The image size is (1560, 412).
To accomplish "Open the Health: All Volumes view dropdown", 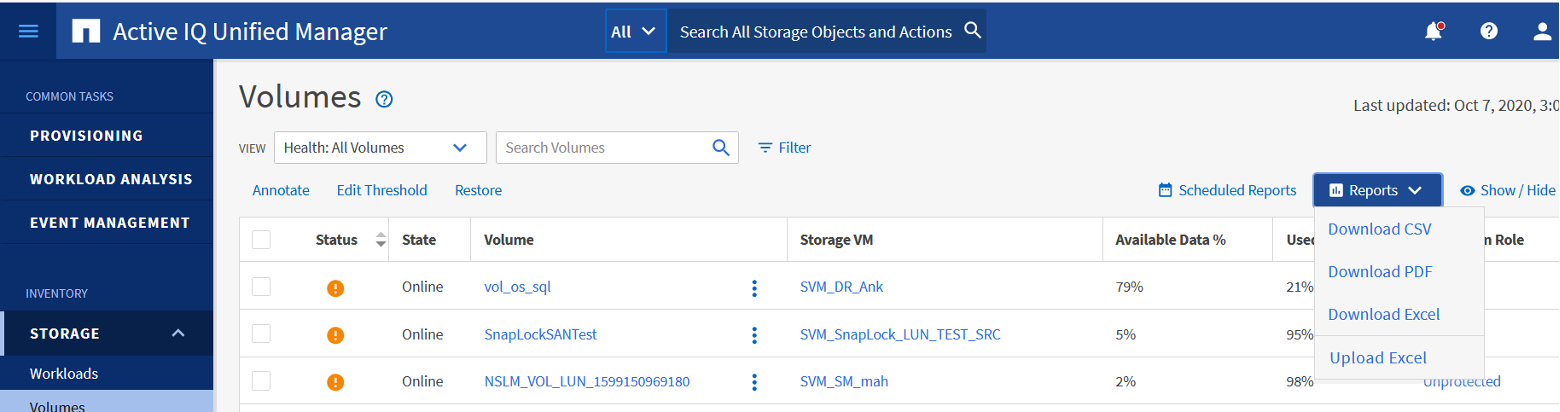I will coord(380,147).
